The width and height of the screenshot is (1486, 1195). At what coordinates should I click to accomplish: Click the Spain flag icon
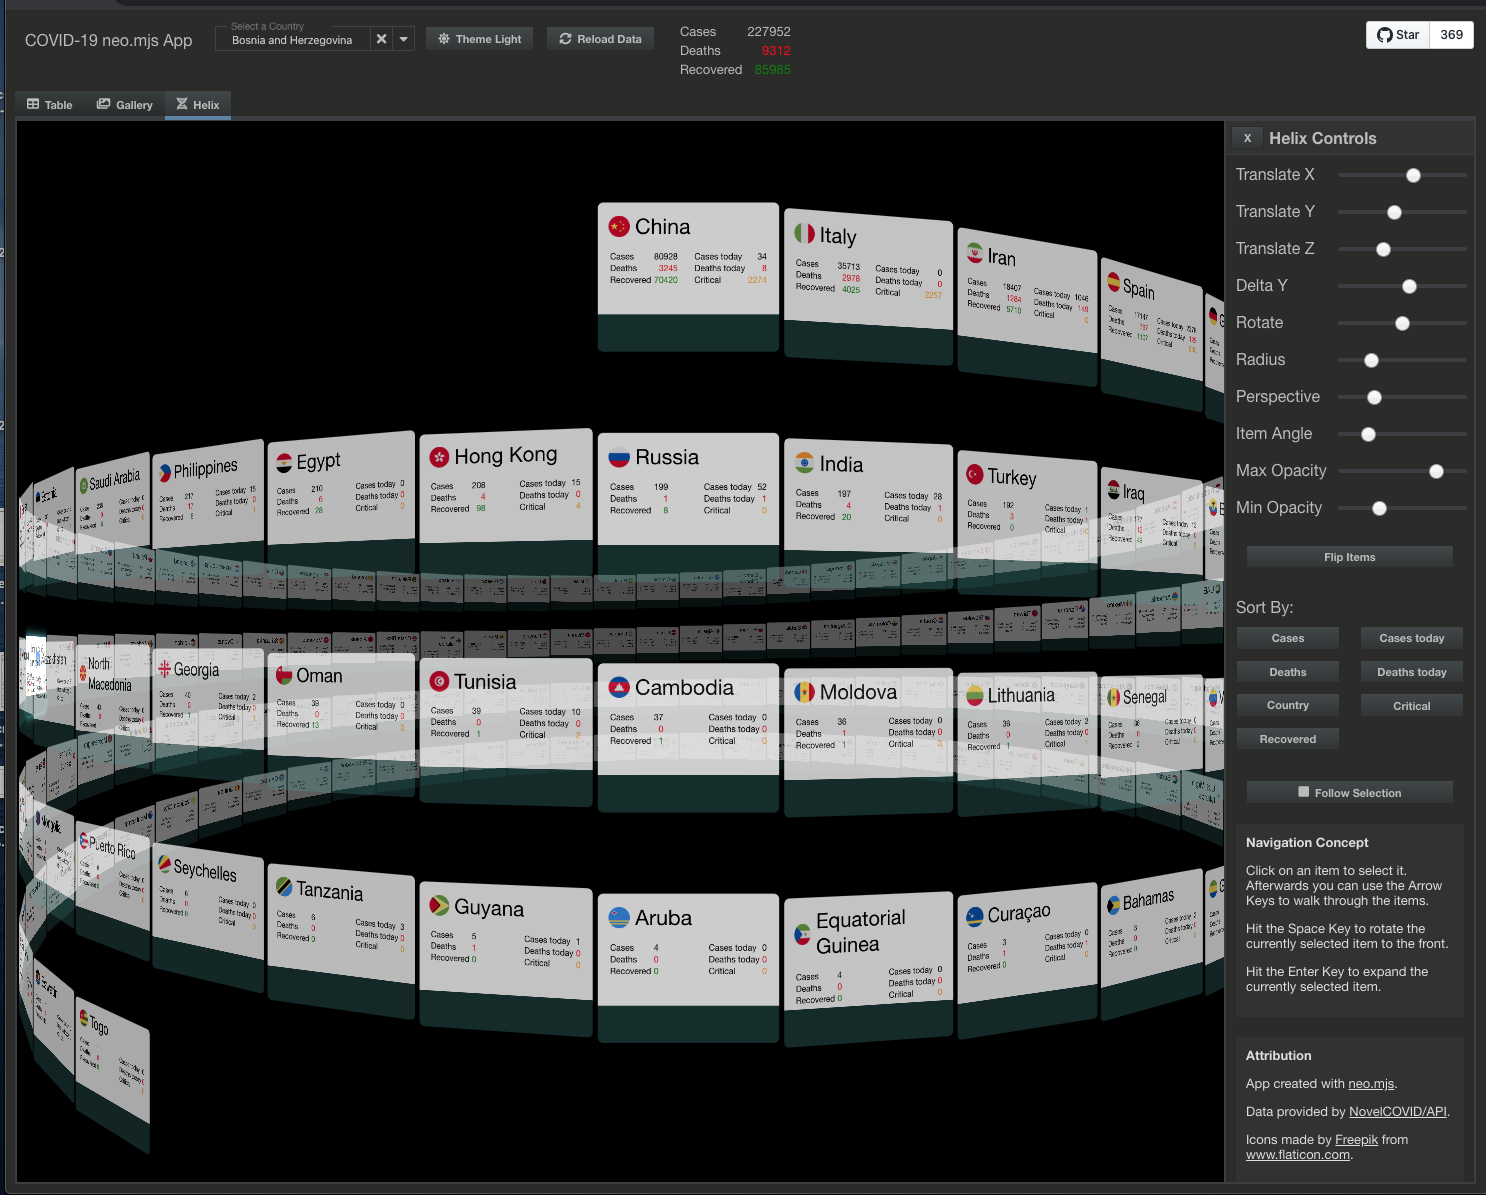[x=1113, y=282]
